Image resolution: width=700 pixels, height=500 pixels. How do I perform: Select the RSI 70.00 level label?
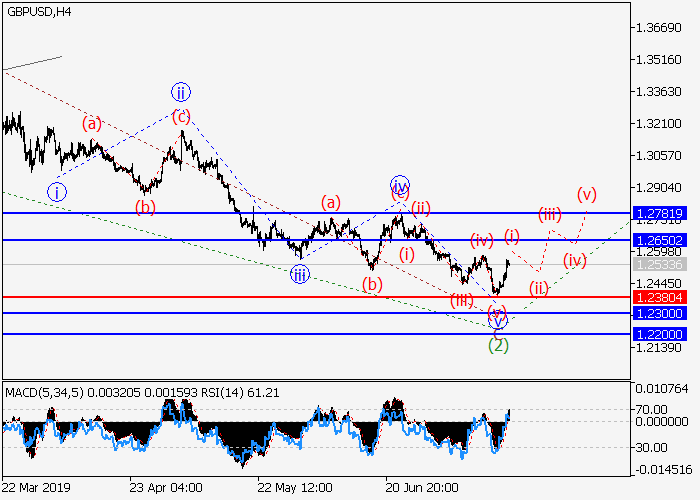655,409
